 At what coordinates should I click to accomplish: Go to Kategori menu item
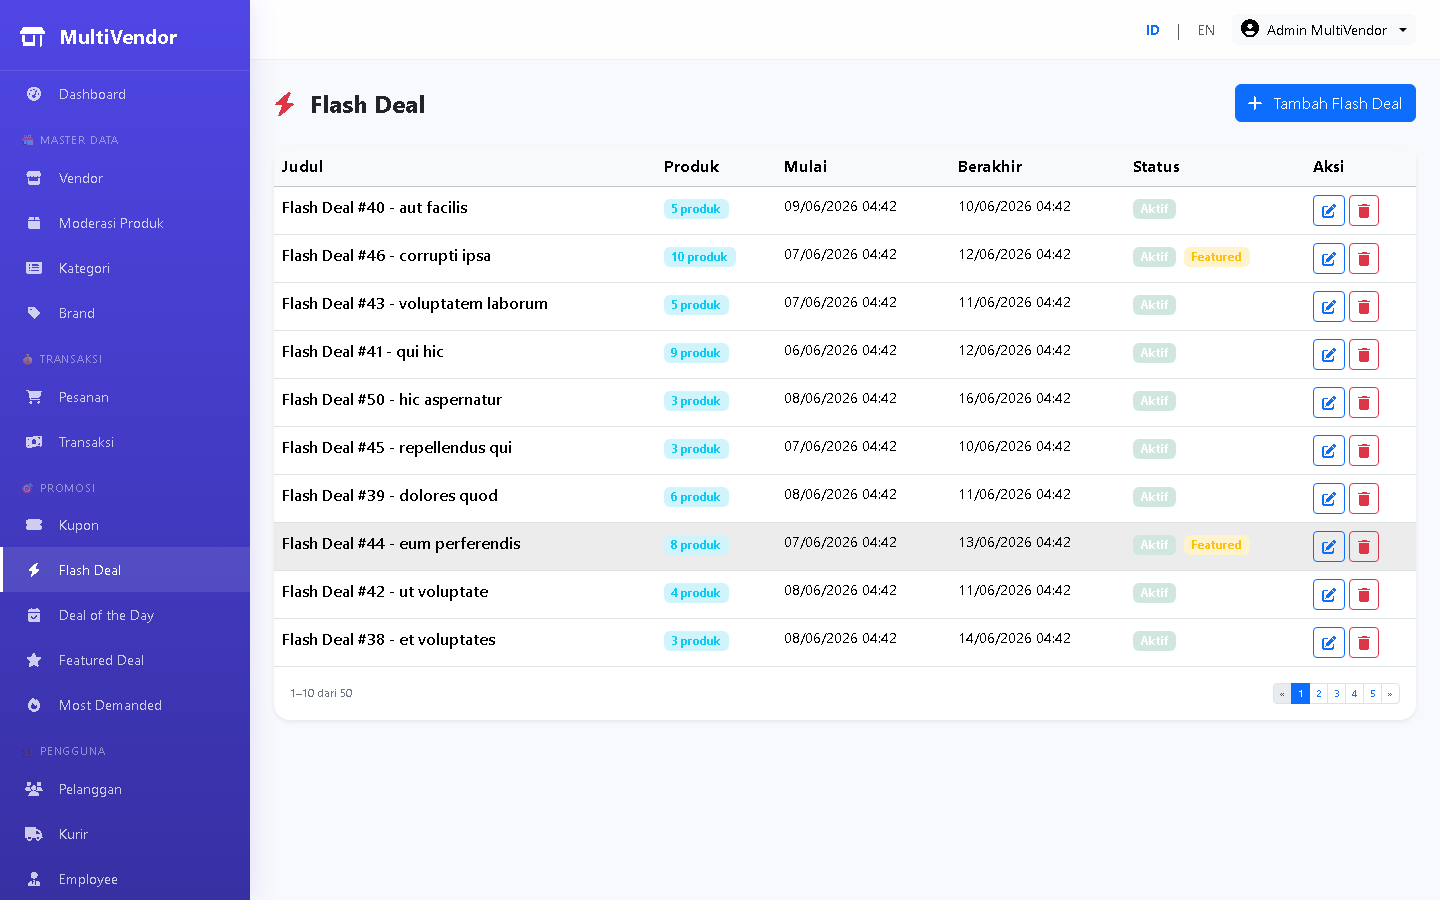(x=125, y=268)
